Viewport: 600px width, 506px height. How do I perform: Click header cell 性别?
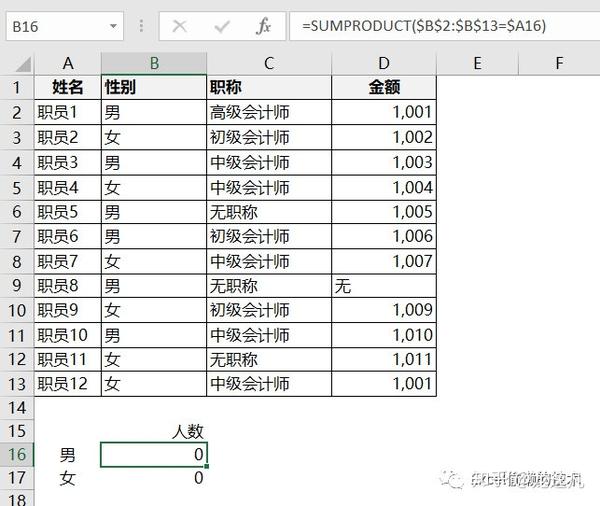154,87
